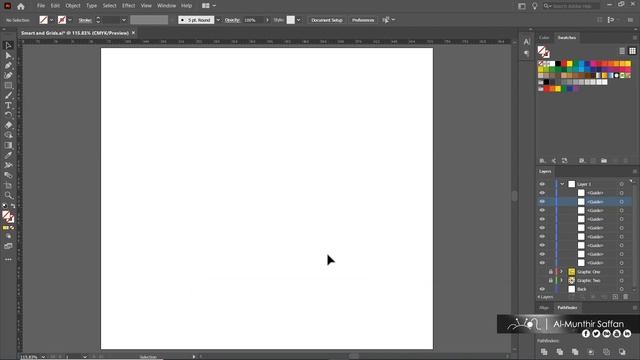640x360 pixels.
Task: Click the Document Setup button
Action: 327,20
